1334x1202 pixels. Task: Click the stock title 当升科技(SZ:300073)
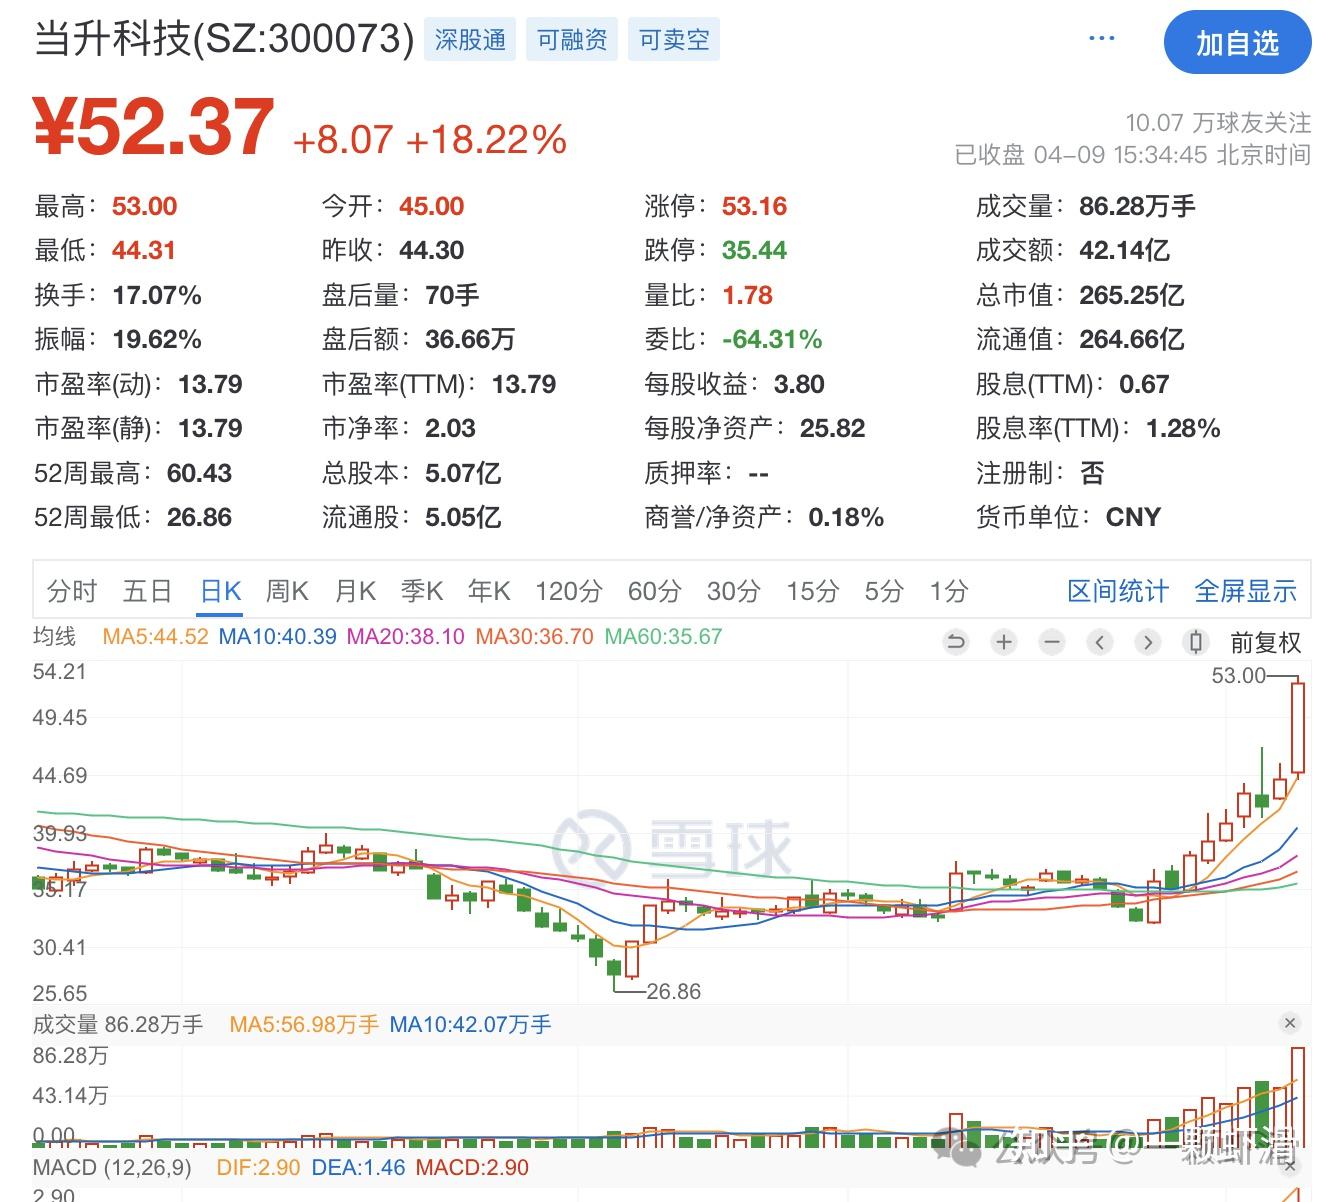click(224, 40)
